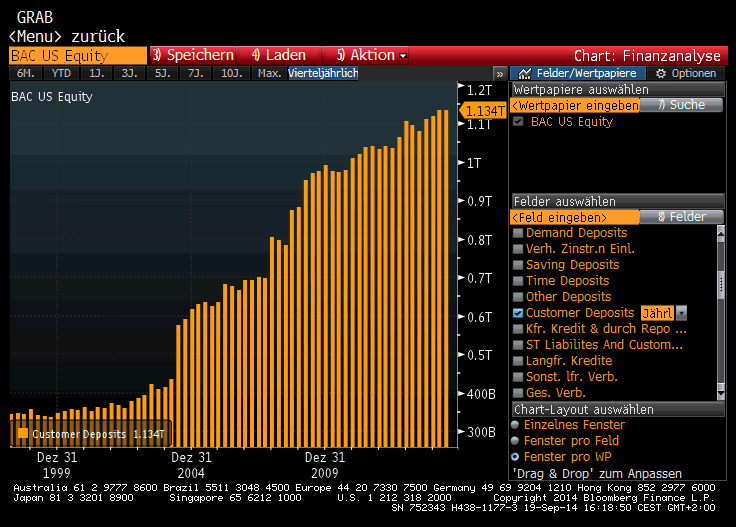Click the 'Drag & Drop' zum Anpassen text
Viewport: 736px width, 527px height.
coord(597,474)
